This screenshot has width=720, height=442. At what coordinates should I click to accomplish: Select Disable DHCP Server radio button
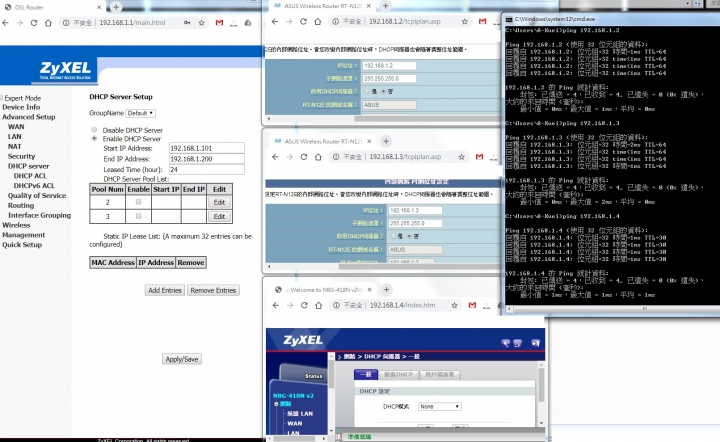94,130
